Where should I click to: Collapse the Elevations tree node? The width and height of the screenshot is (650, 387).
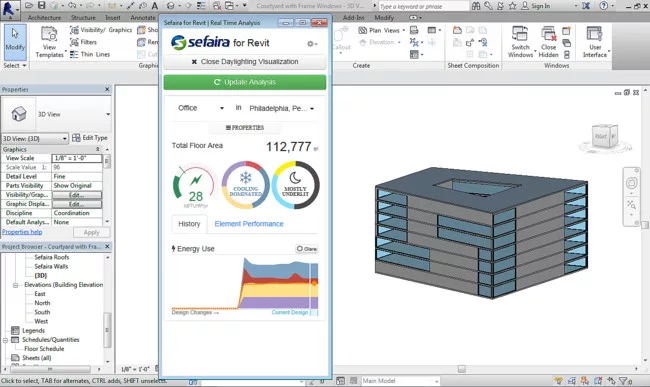click(x=15, y=285)
